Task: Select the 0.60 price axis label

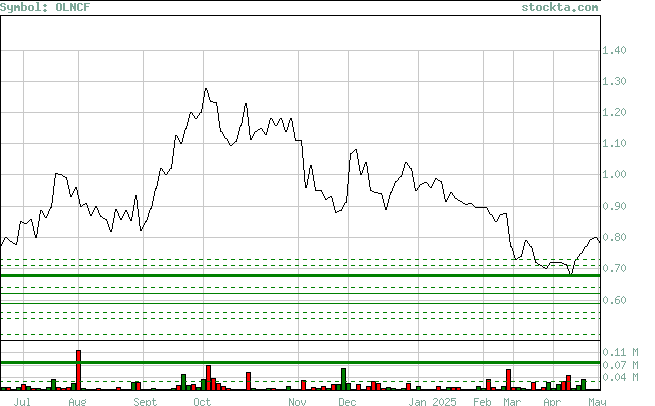Action: tap(614, 300)
